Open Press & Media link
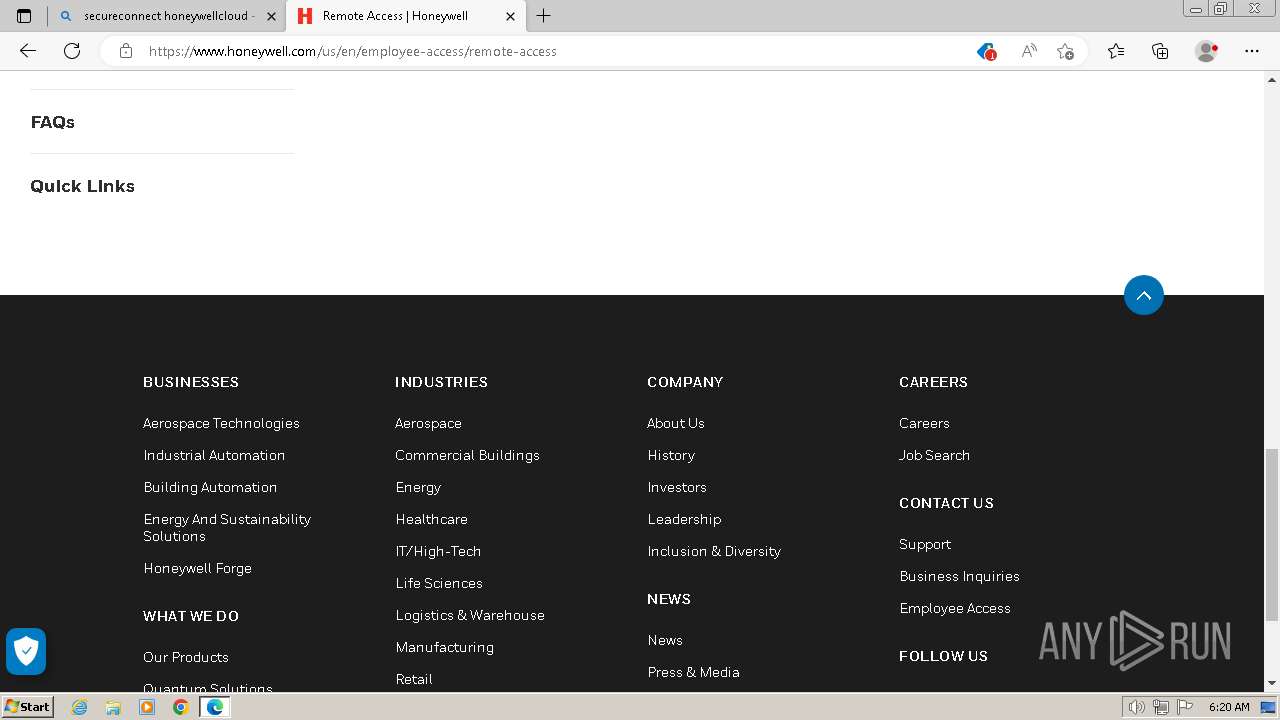This screenshot has width=1280, height=720. pos(693,672)
